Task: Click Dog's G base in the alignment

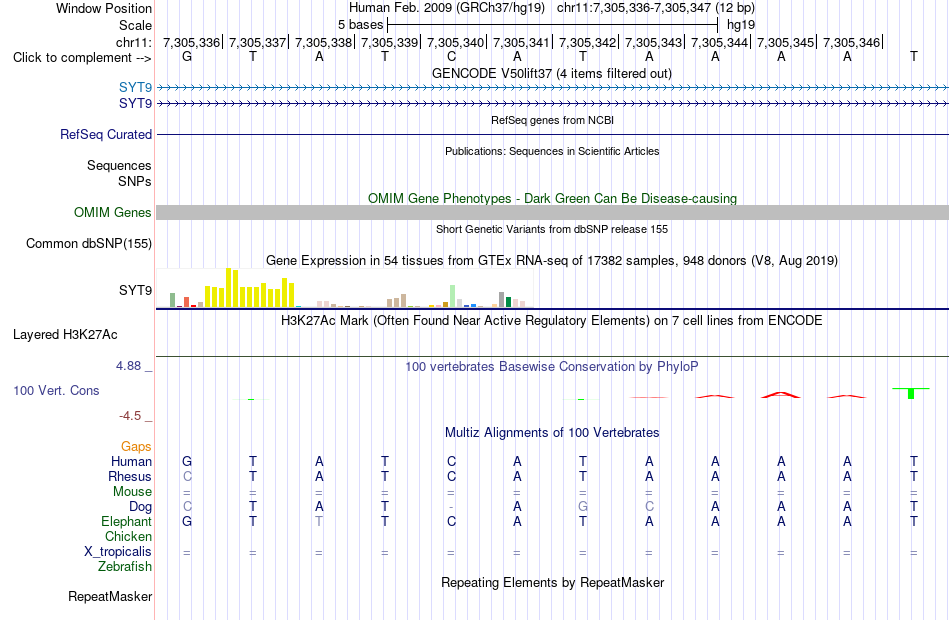Action: [x=583, y=507]
